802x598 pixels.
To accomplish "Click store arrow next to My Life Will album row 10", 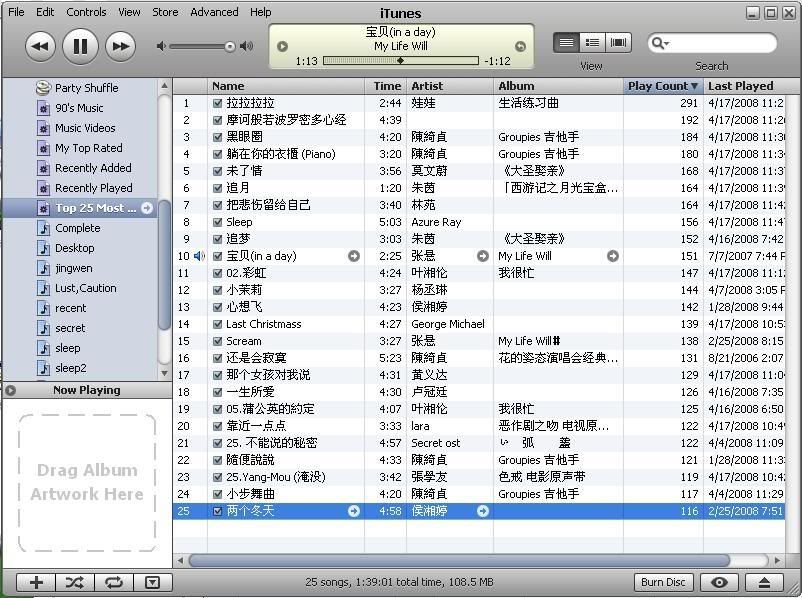I will point(613,256).
